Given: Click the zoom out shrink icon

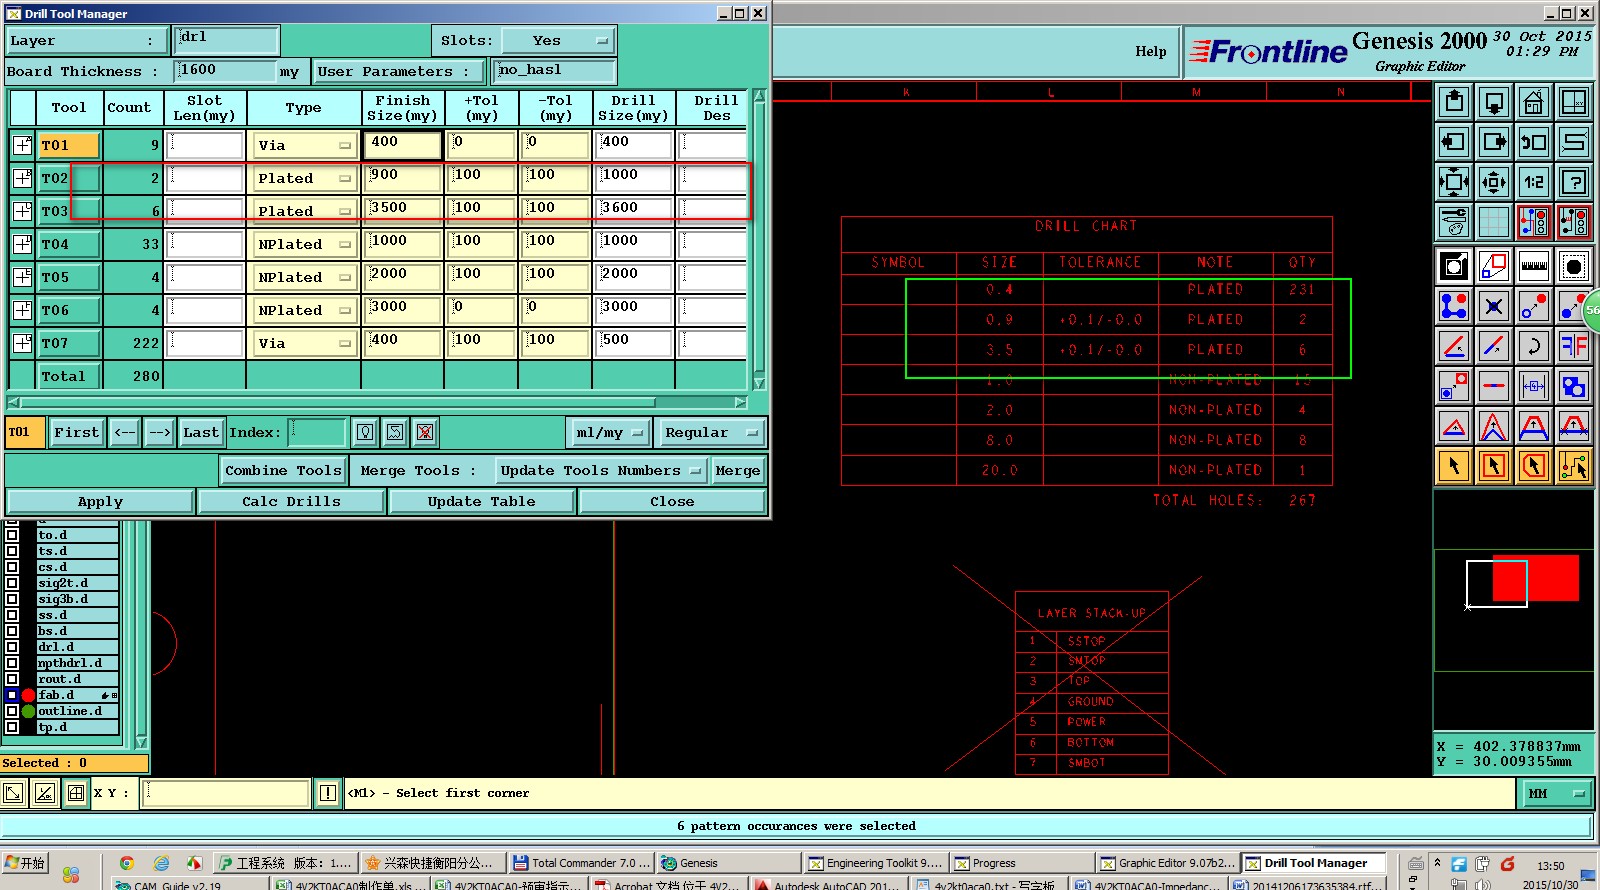Looking at the screenshot, I should [1494, 182].
